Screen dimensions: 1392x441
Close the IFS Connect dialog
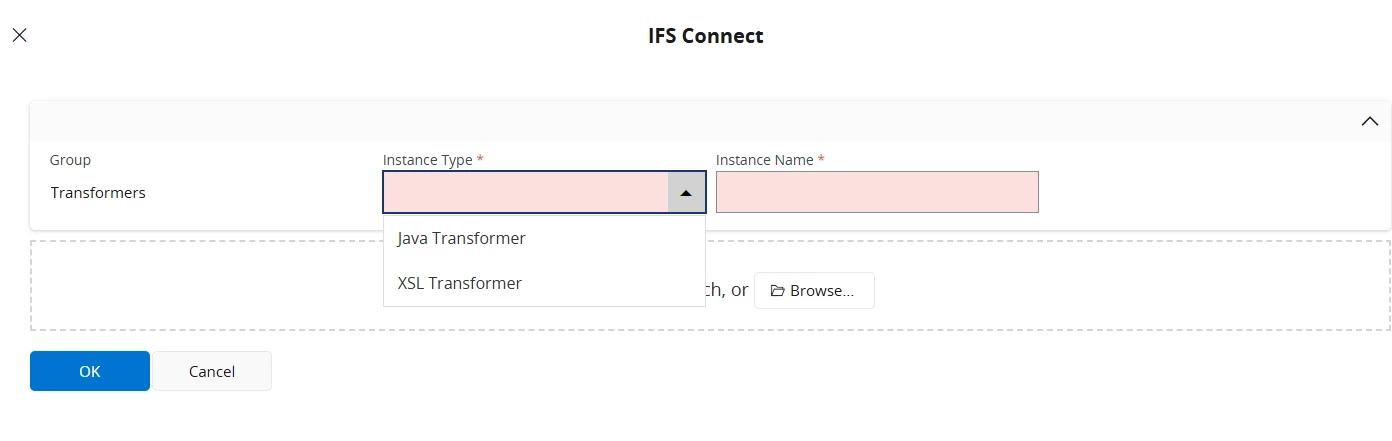(19, 35)
